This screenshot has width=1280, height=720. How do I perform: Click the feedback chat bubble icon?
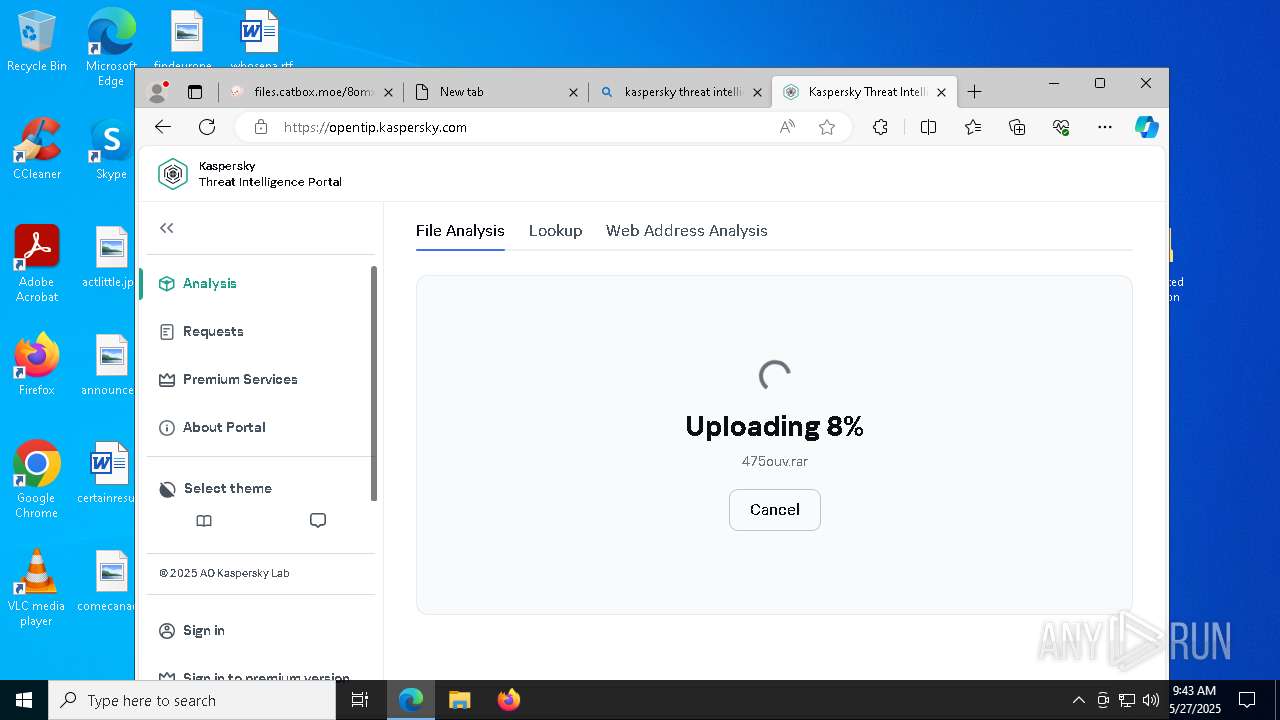(x=318, y=520)
